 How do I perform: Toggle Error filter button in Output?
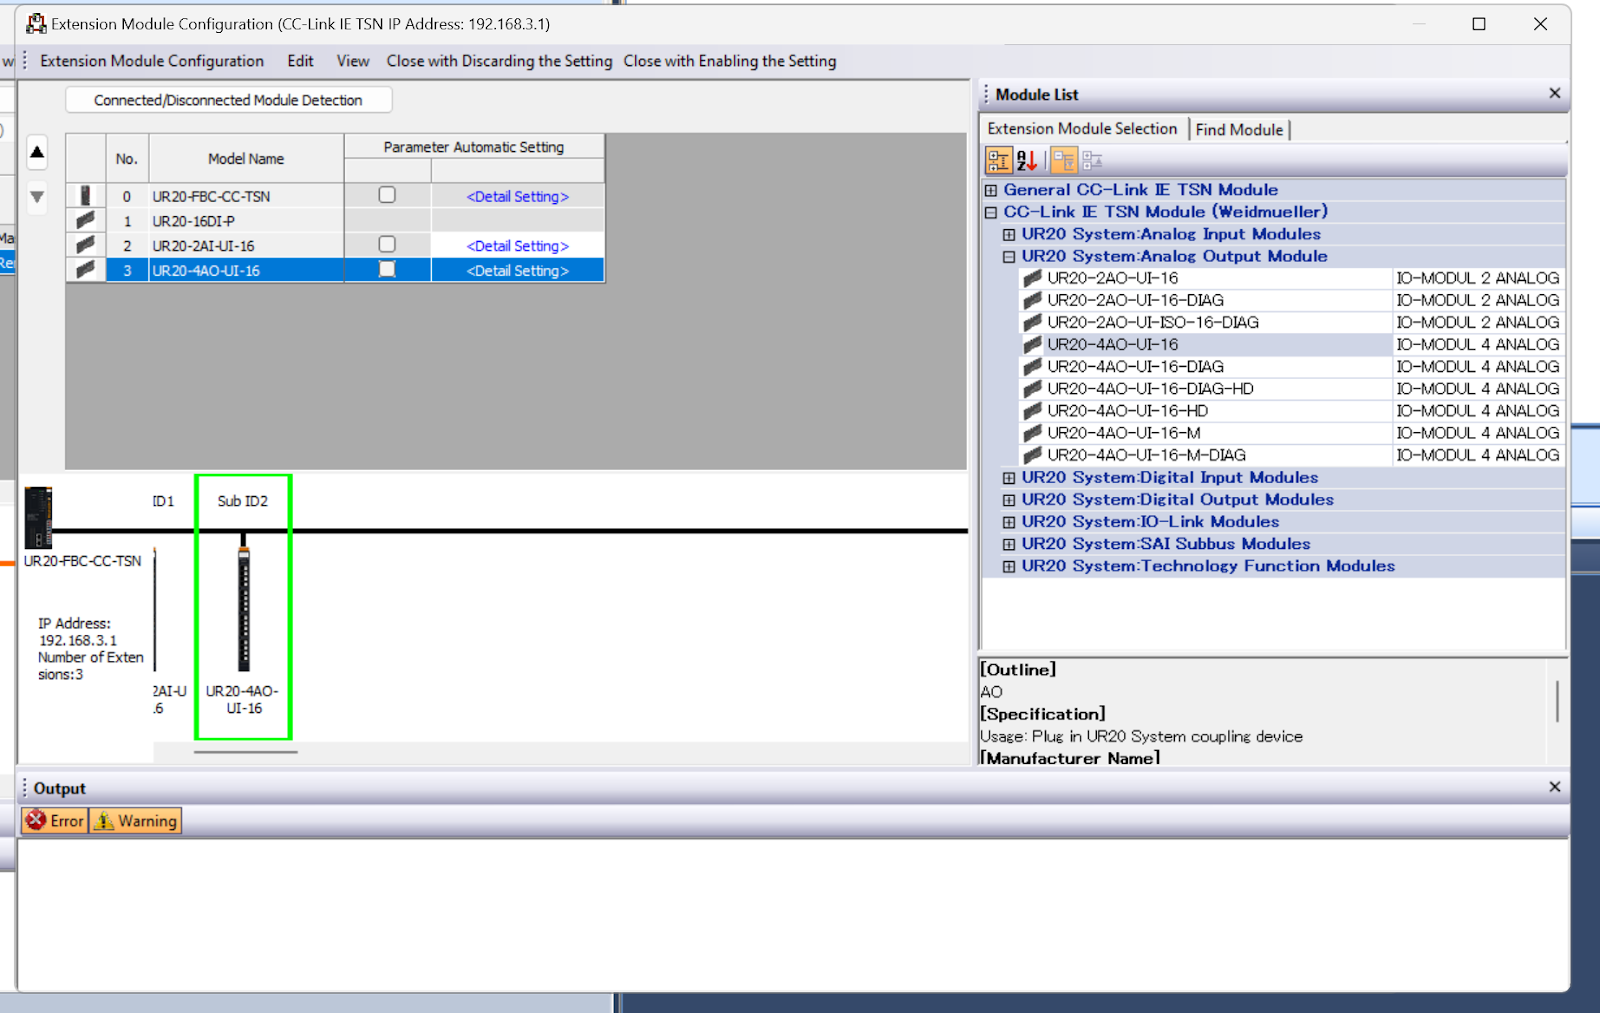point(55,820)
